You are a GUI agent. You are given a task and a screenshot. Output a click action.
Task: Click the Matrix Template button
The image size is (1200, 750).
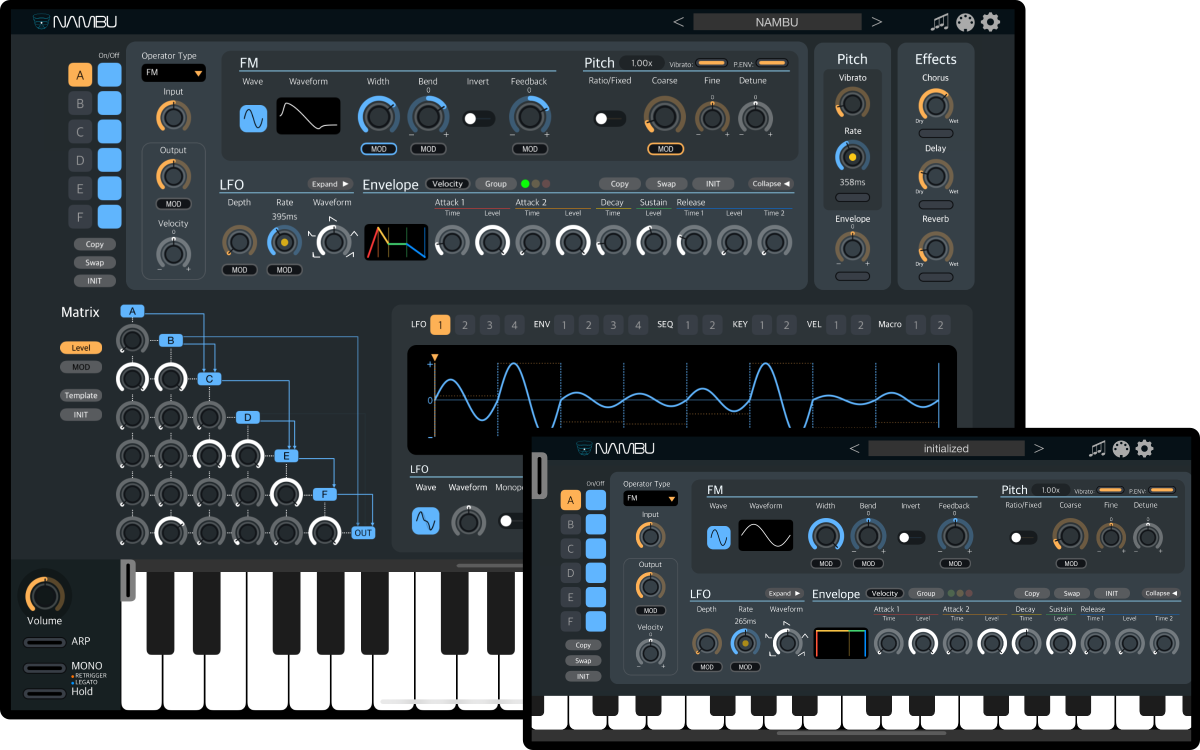(81, 395)
